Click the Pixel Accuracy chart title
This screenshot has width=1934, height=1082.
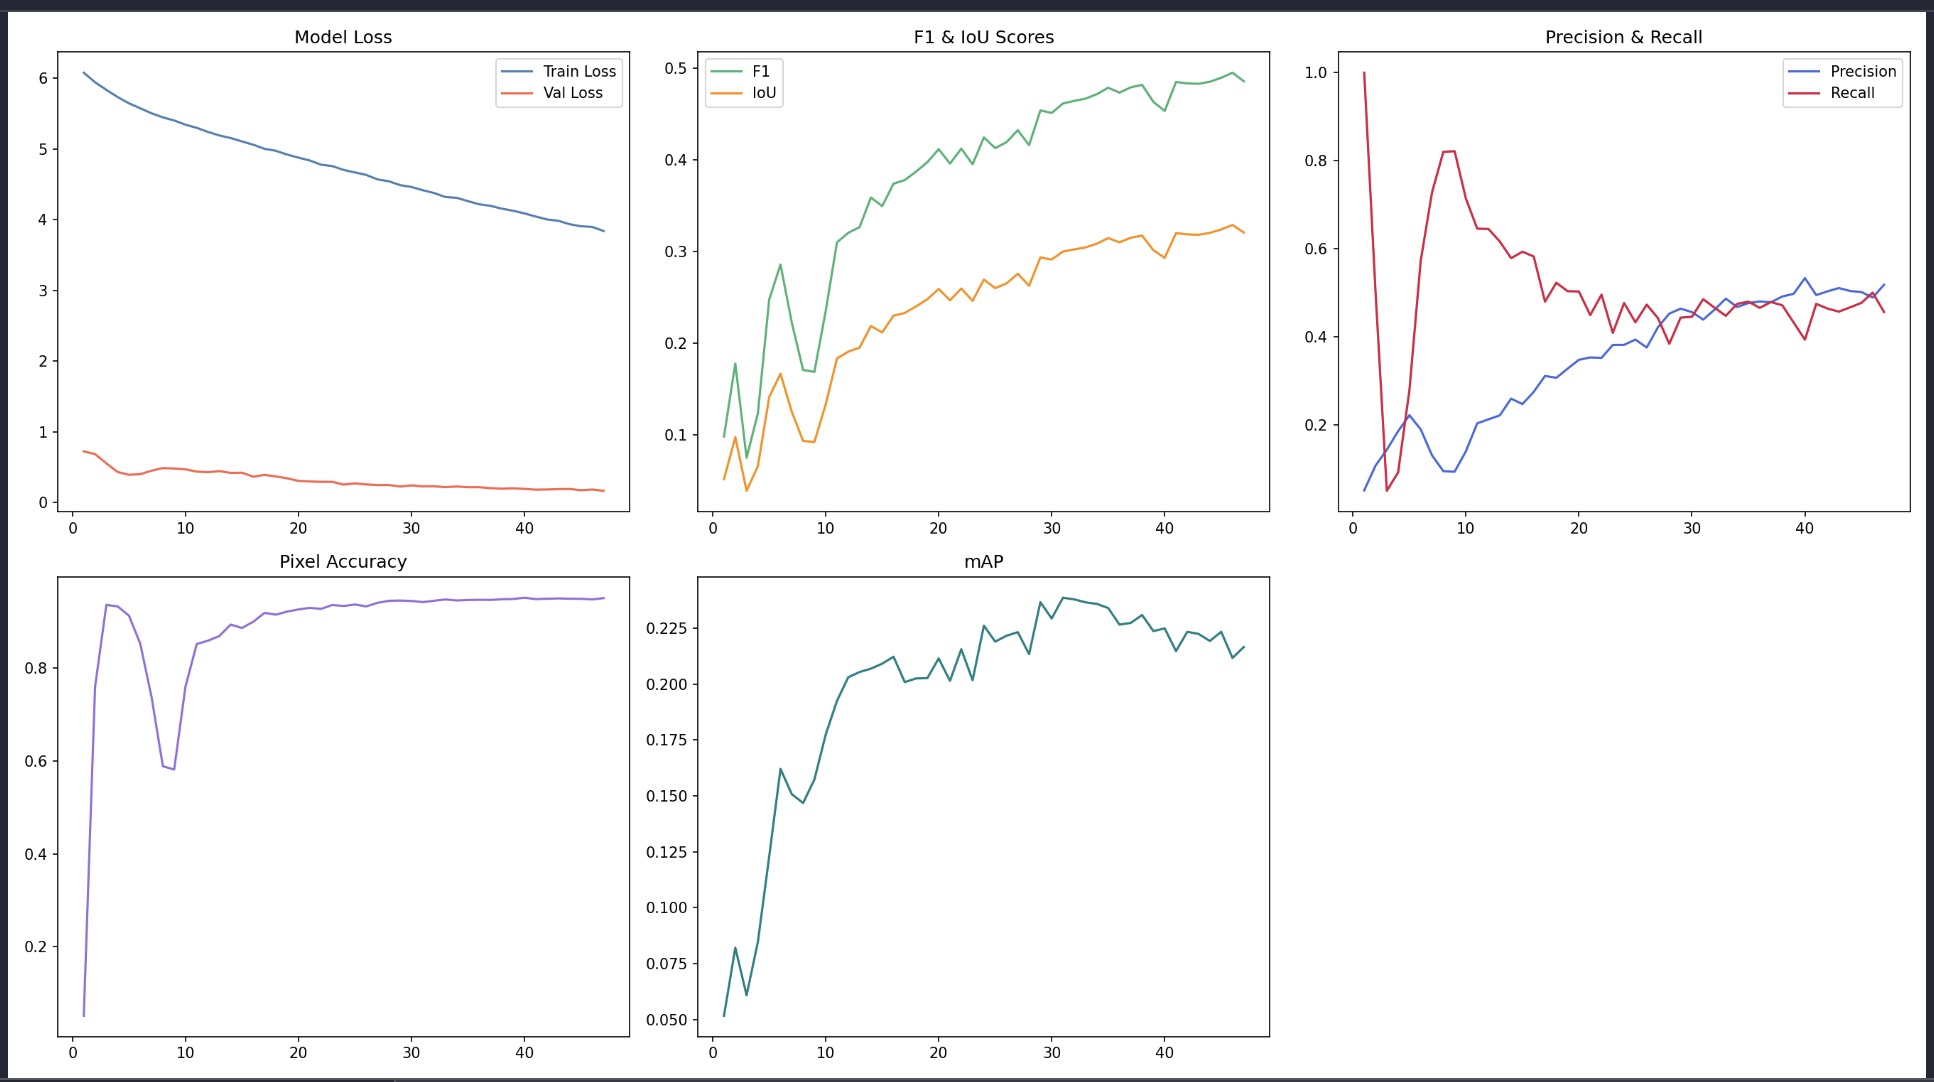[343, 562]
